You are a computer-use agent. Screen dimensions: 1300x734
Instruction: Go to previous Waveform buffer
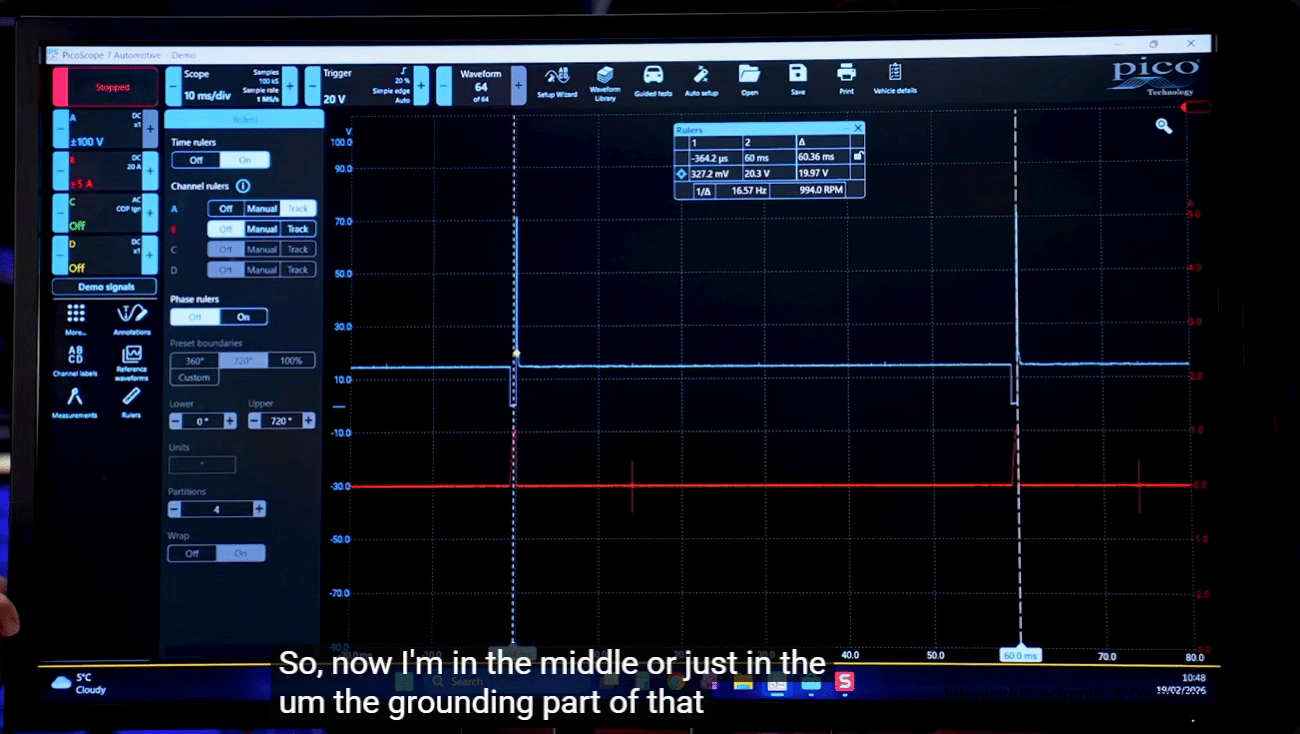pos(444,86)
